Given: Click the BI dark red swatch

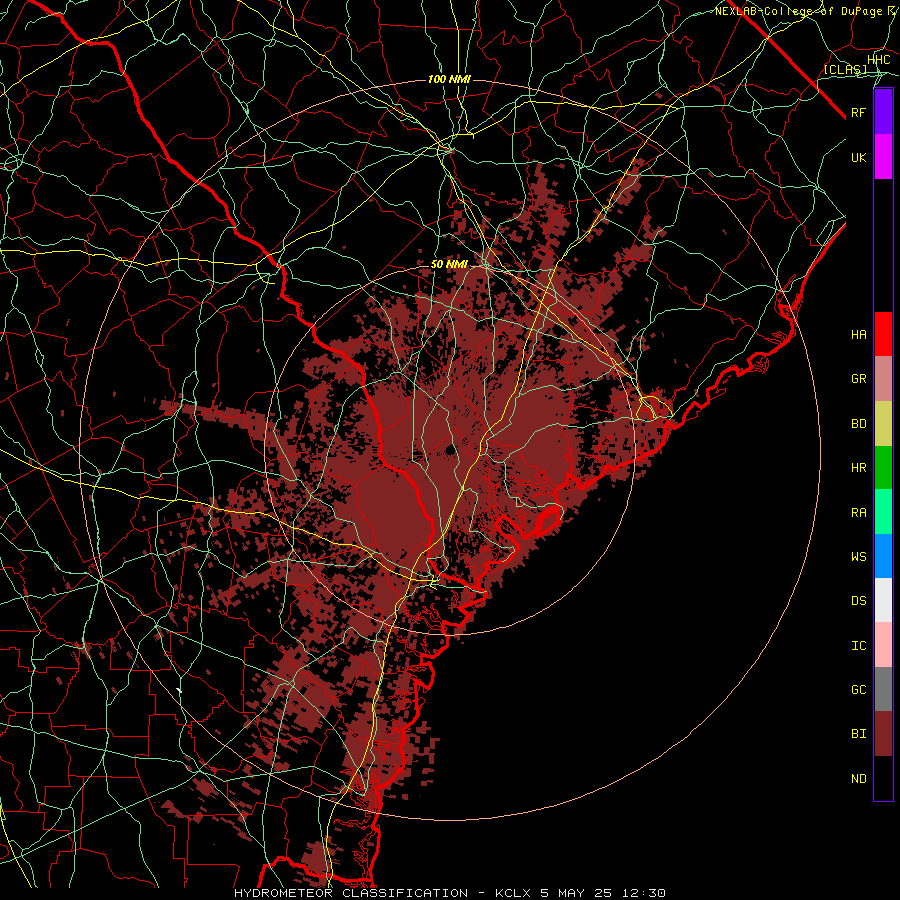Looking at the screenshot, I should point(883,734).
